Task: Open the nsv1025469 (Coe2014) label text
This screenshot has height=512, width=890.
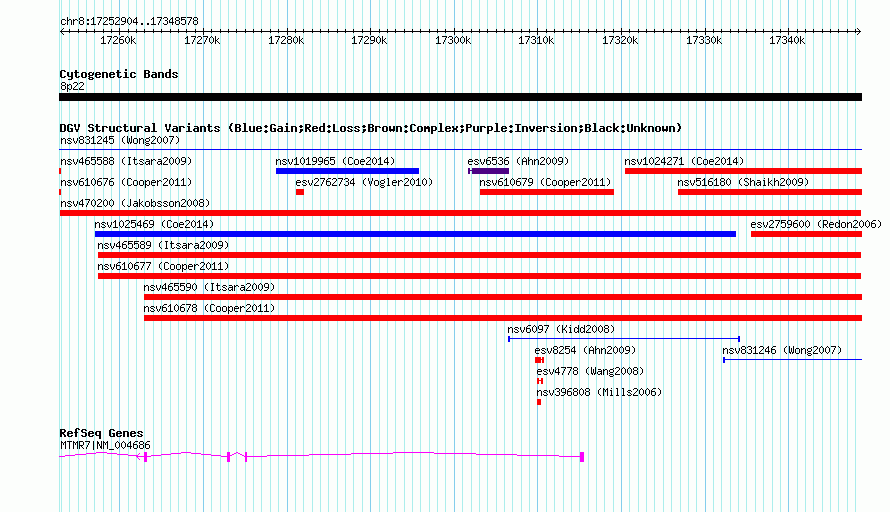Action: 154,224
